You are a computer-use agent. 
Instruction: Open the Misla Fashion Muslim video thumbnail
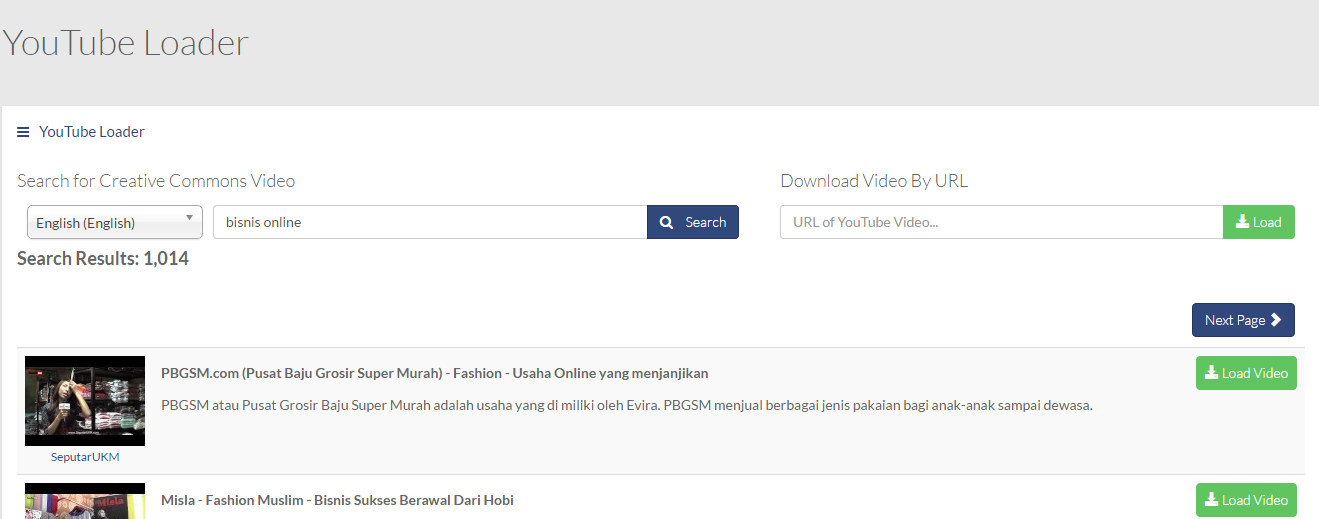point(85,501)
